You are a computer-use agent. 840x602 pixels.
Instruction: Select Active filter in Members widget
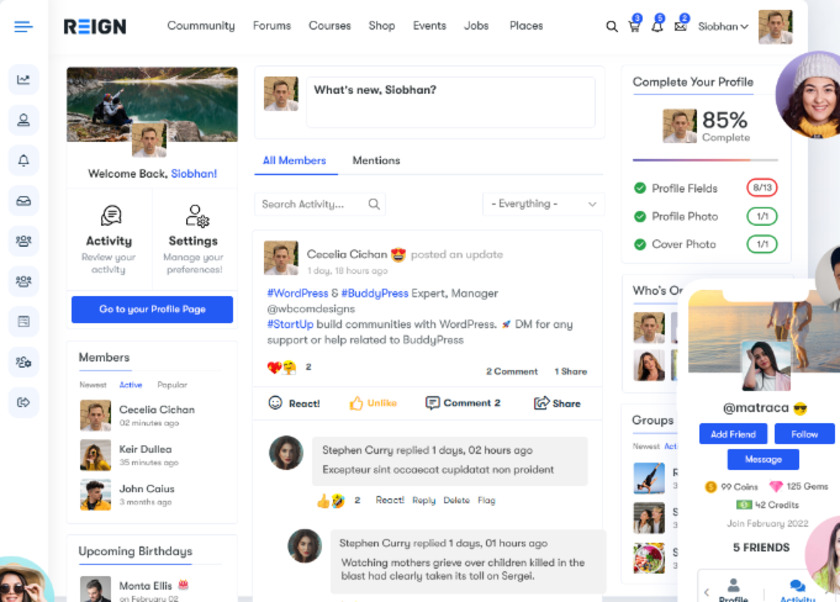coord(131,385)
